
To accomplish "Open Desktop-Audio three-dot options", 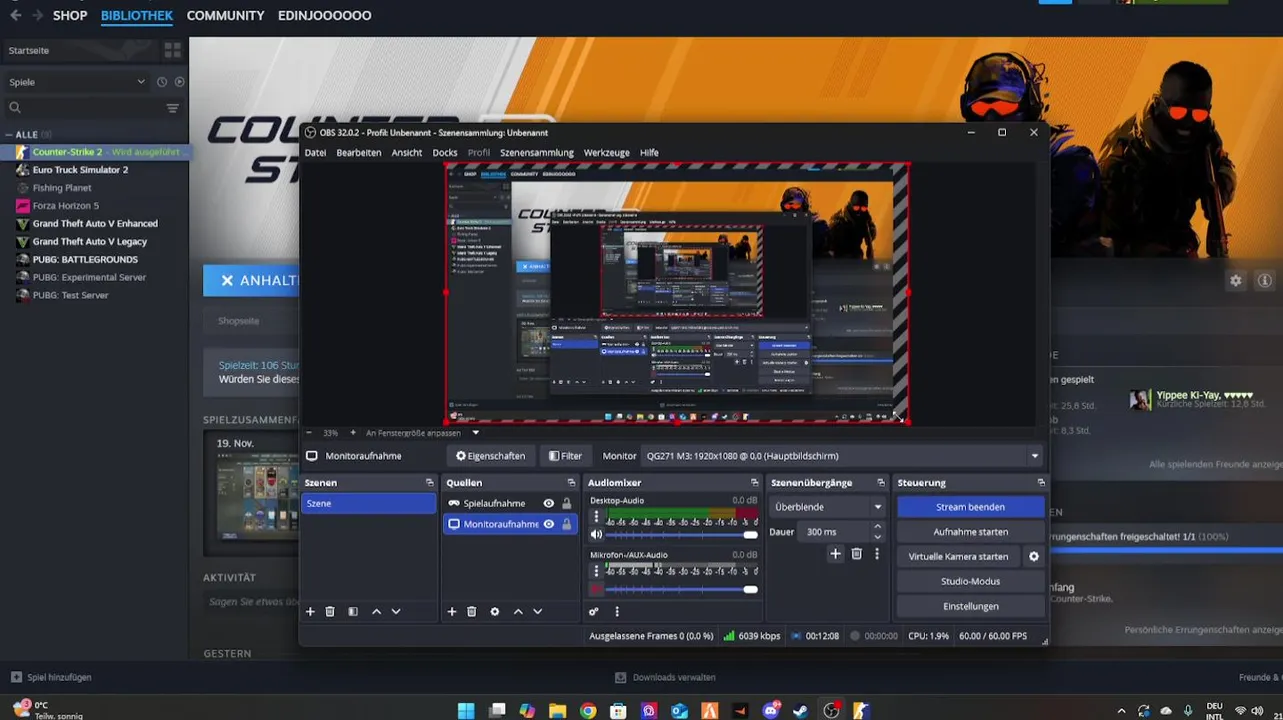I will [597, 517].
